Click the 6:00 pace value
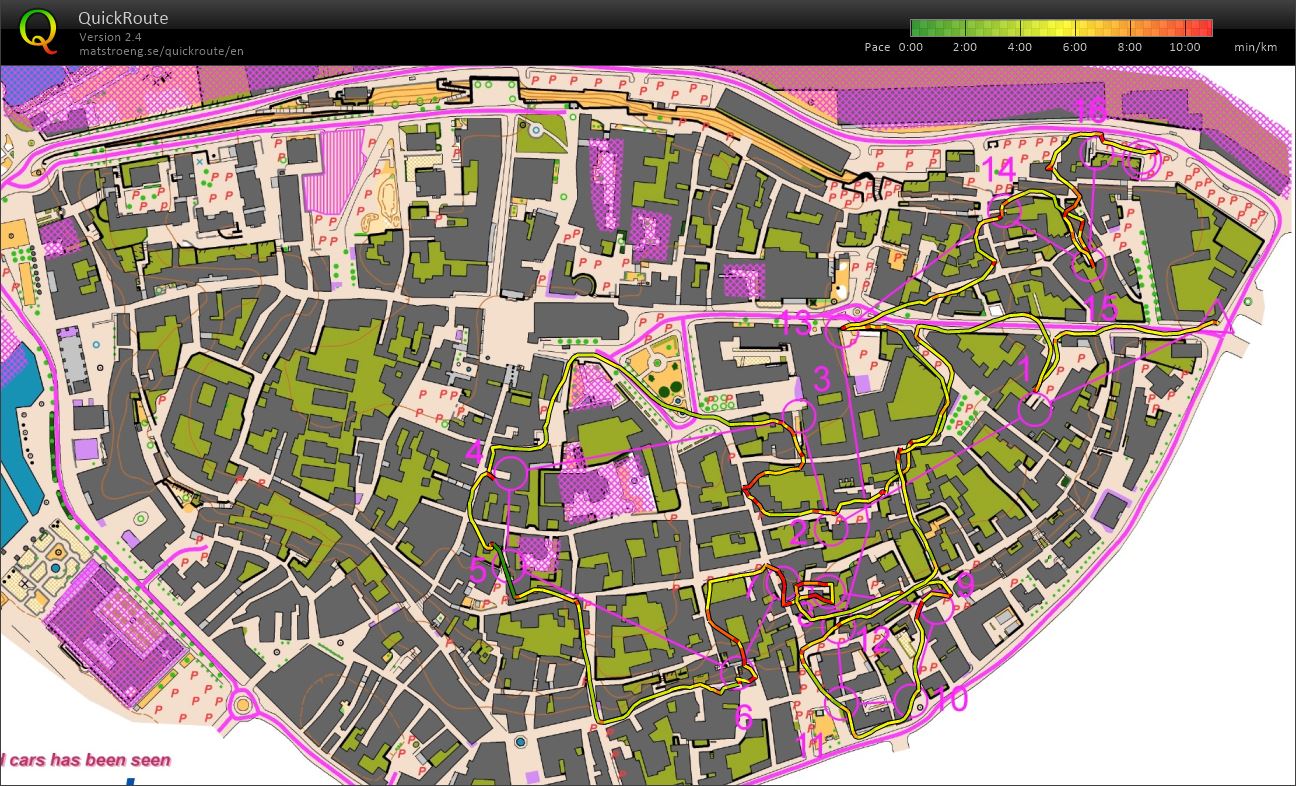Image resolution: width=1296 pixels, height=786 pixels. point(1074,47)
